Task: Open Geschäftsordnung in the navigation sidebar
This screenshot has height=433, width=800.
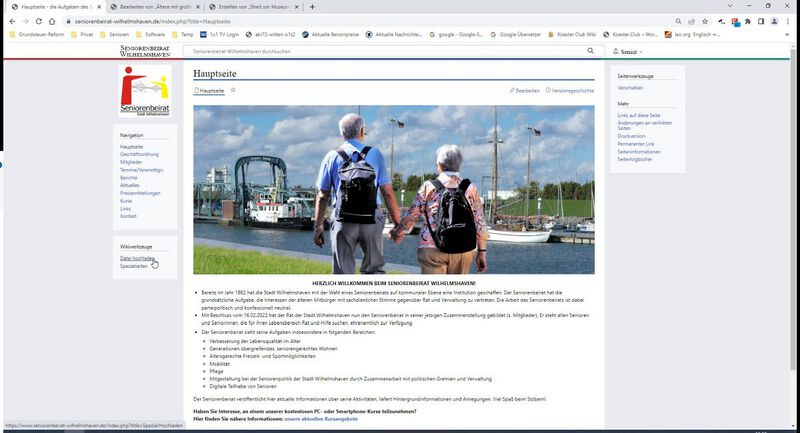Action: [x=139, y=154]
